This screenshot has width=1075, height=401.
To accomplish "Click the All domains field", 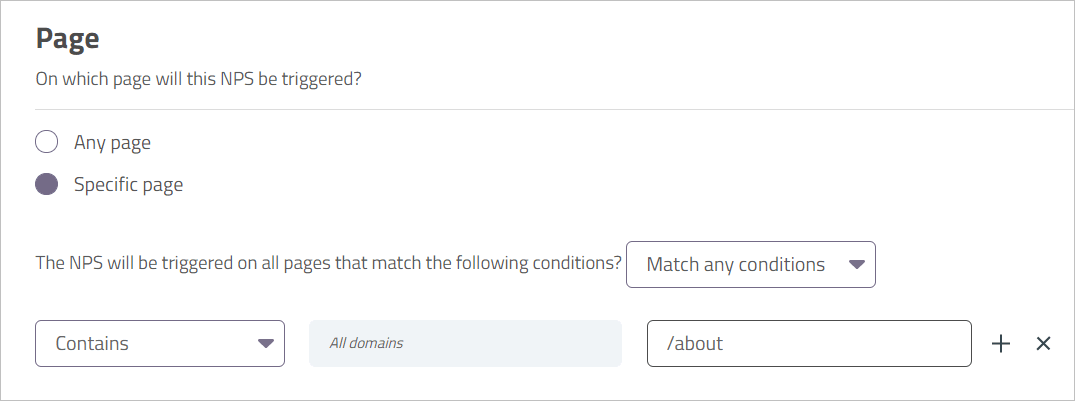I will (465, 344).
